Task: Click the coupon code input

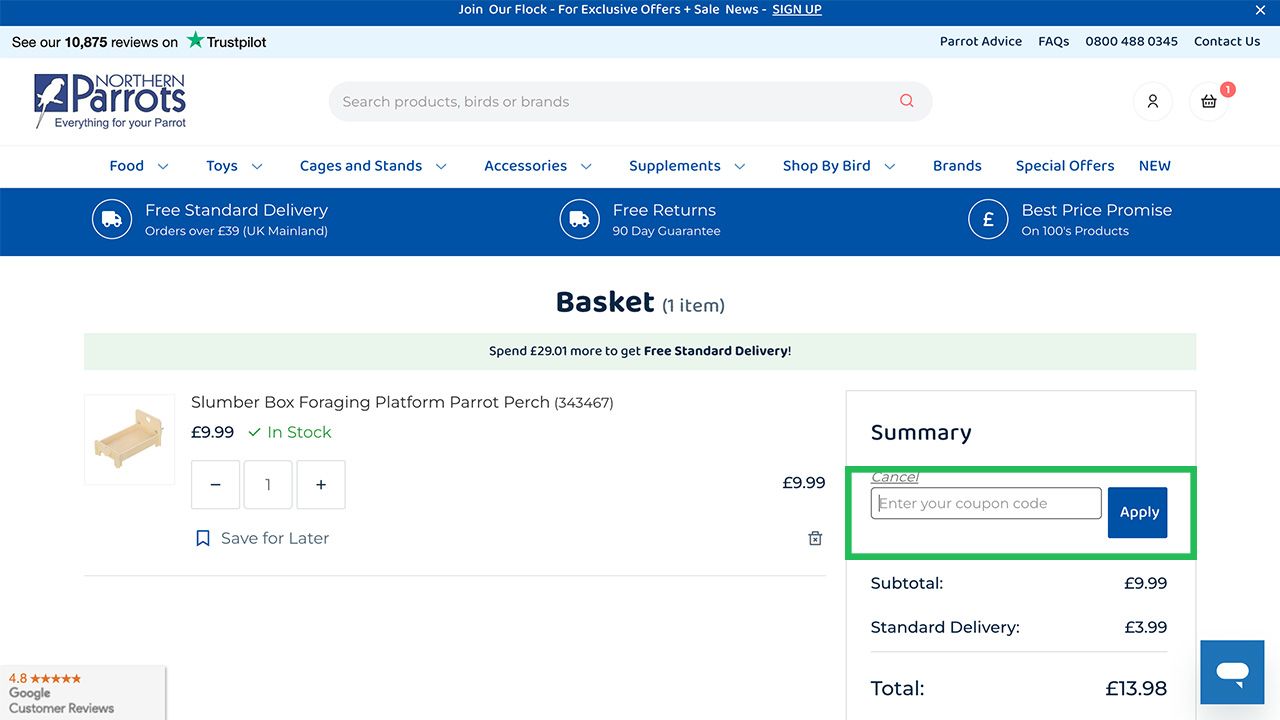Action: pos(986,503)
